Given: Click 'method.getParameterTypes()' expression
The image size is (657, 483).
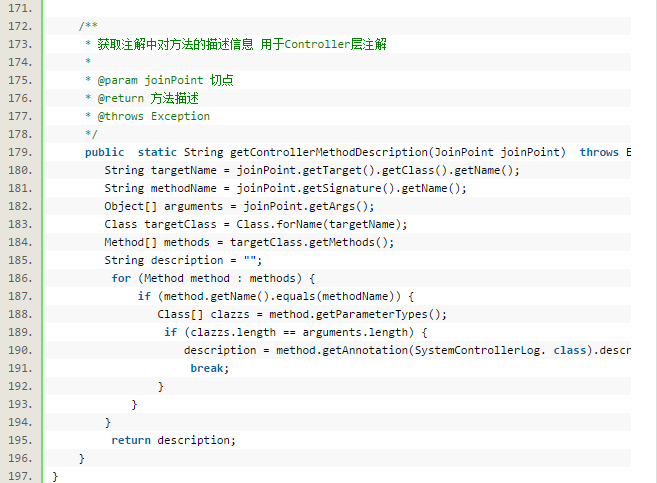Looking at the screenshot, I should [x=354, y=315].
